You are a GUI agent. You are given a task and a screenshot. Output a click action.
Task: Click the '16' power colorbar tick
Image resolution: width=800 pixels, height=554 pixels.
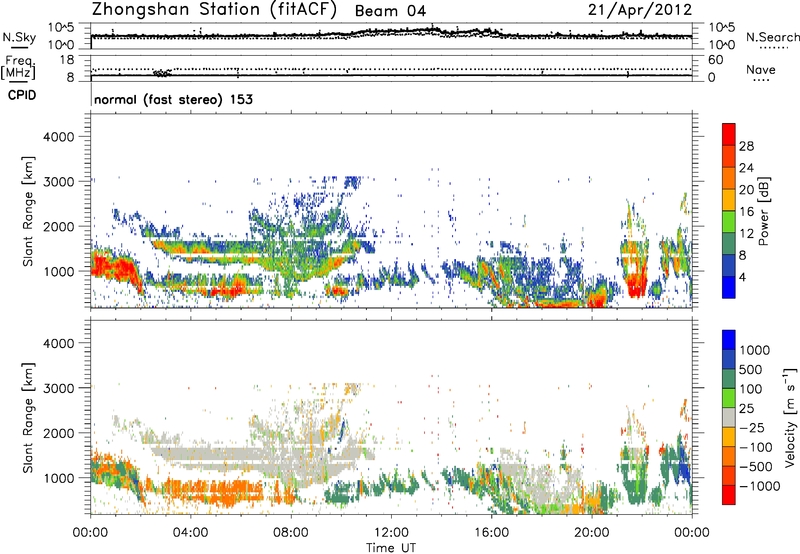point(746,212)
